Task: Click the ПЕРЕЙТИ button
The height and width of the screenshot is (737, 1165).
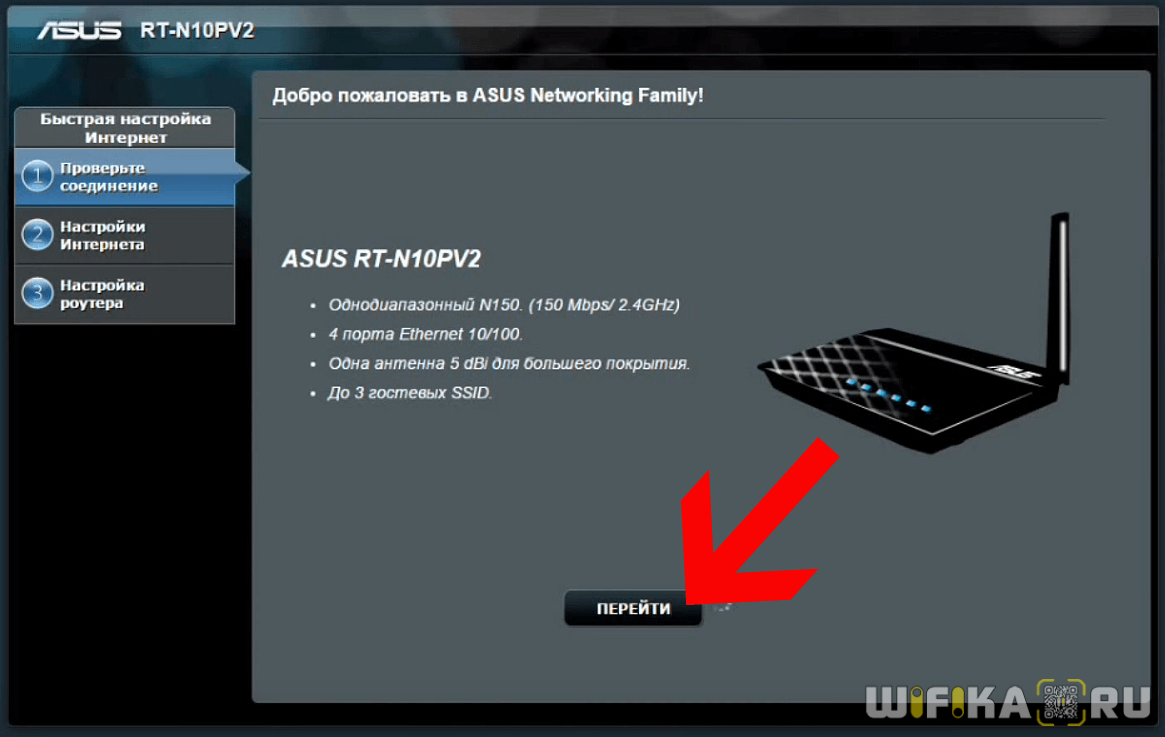Action: [633, 608]
